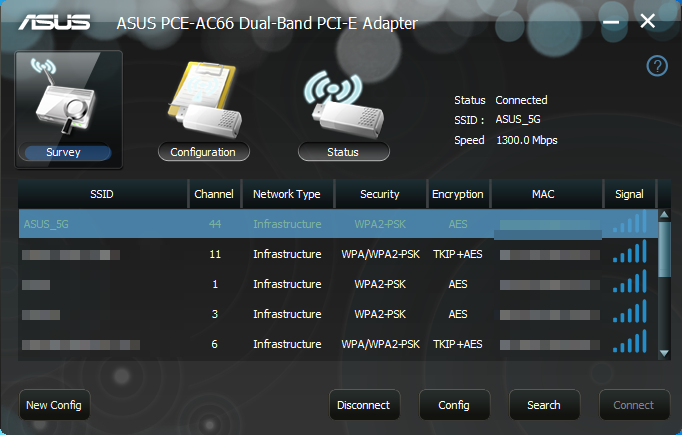Click the ASUS_5G SSID in status panel

[518, 119]
